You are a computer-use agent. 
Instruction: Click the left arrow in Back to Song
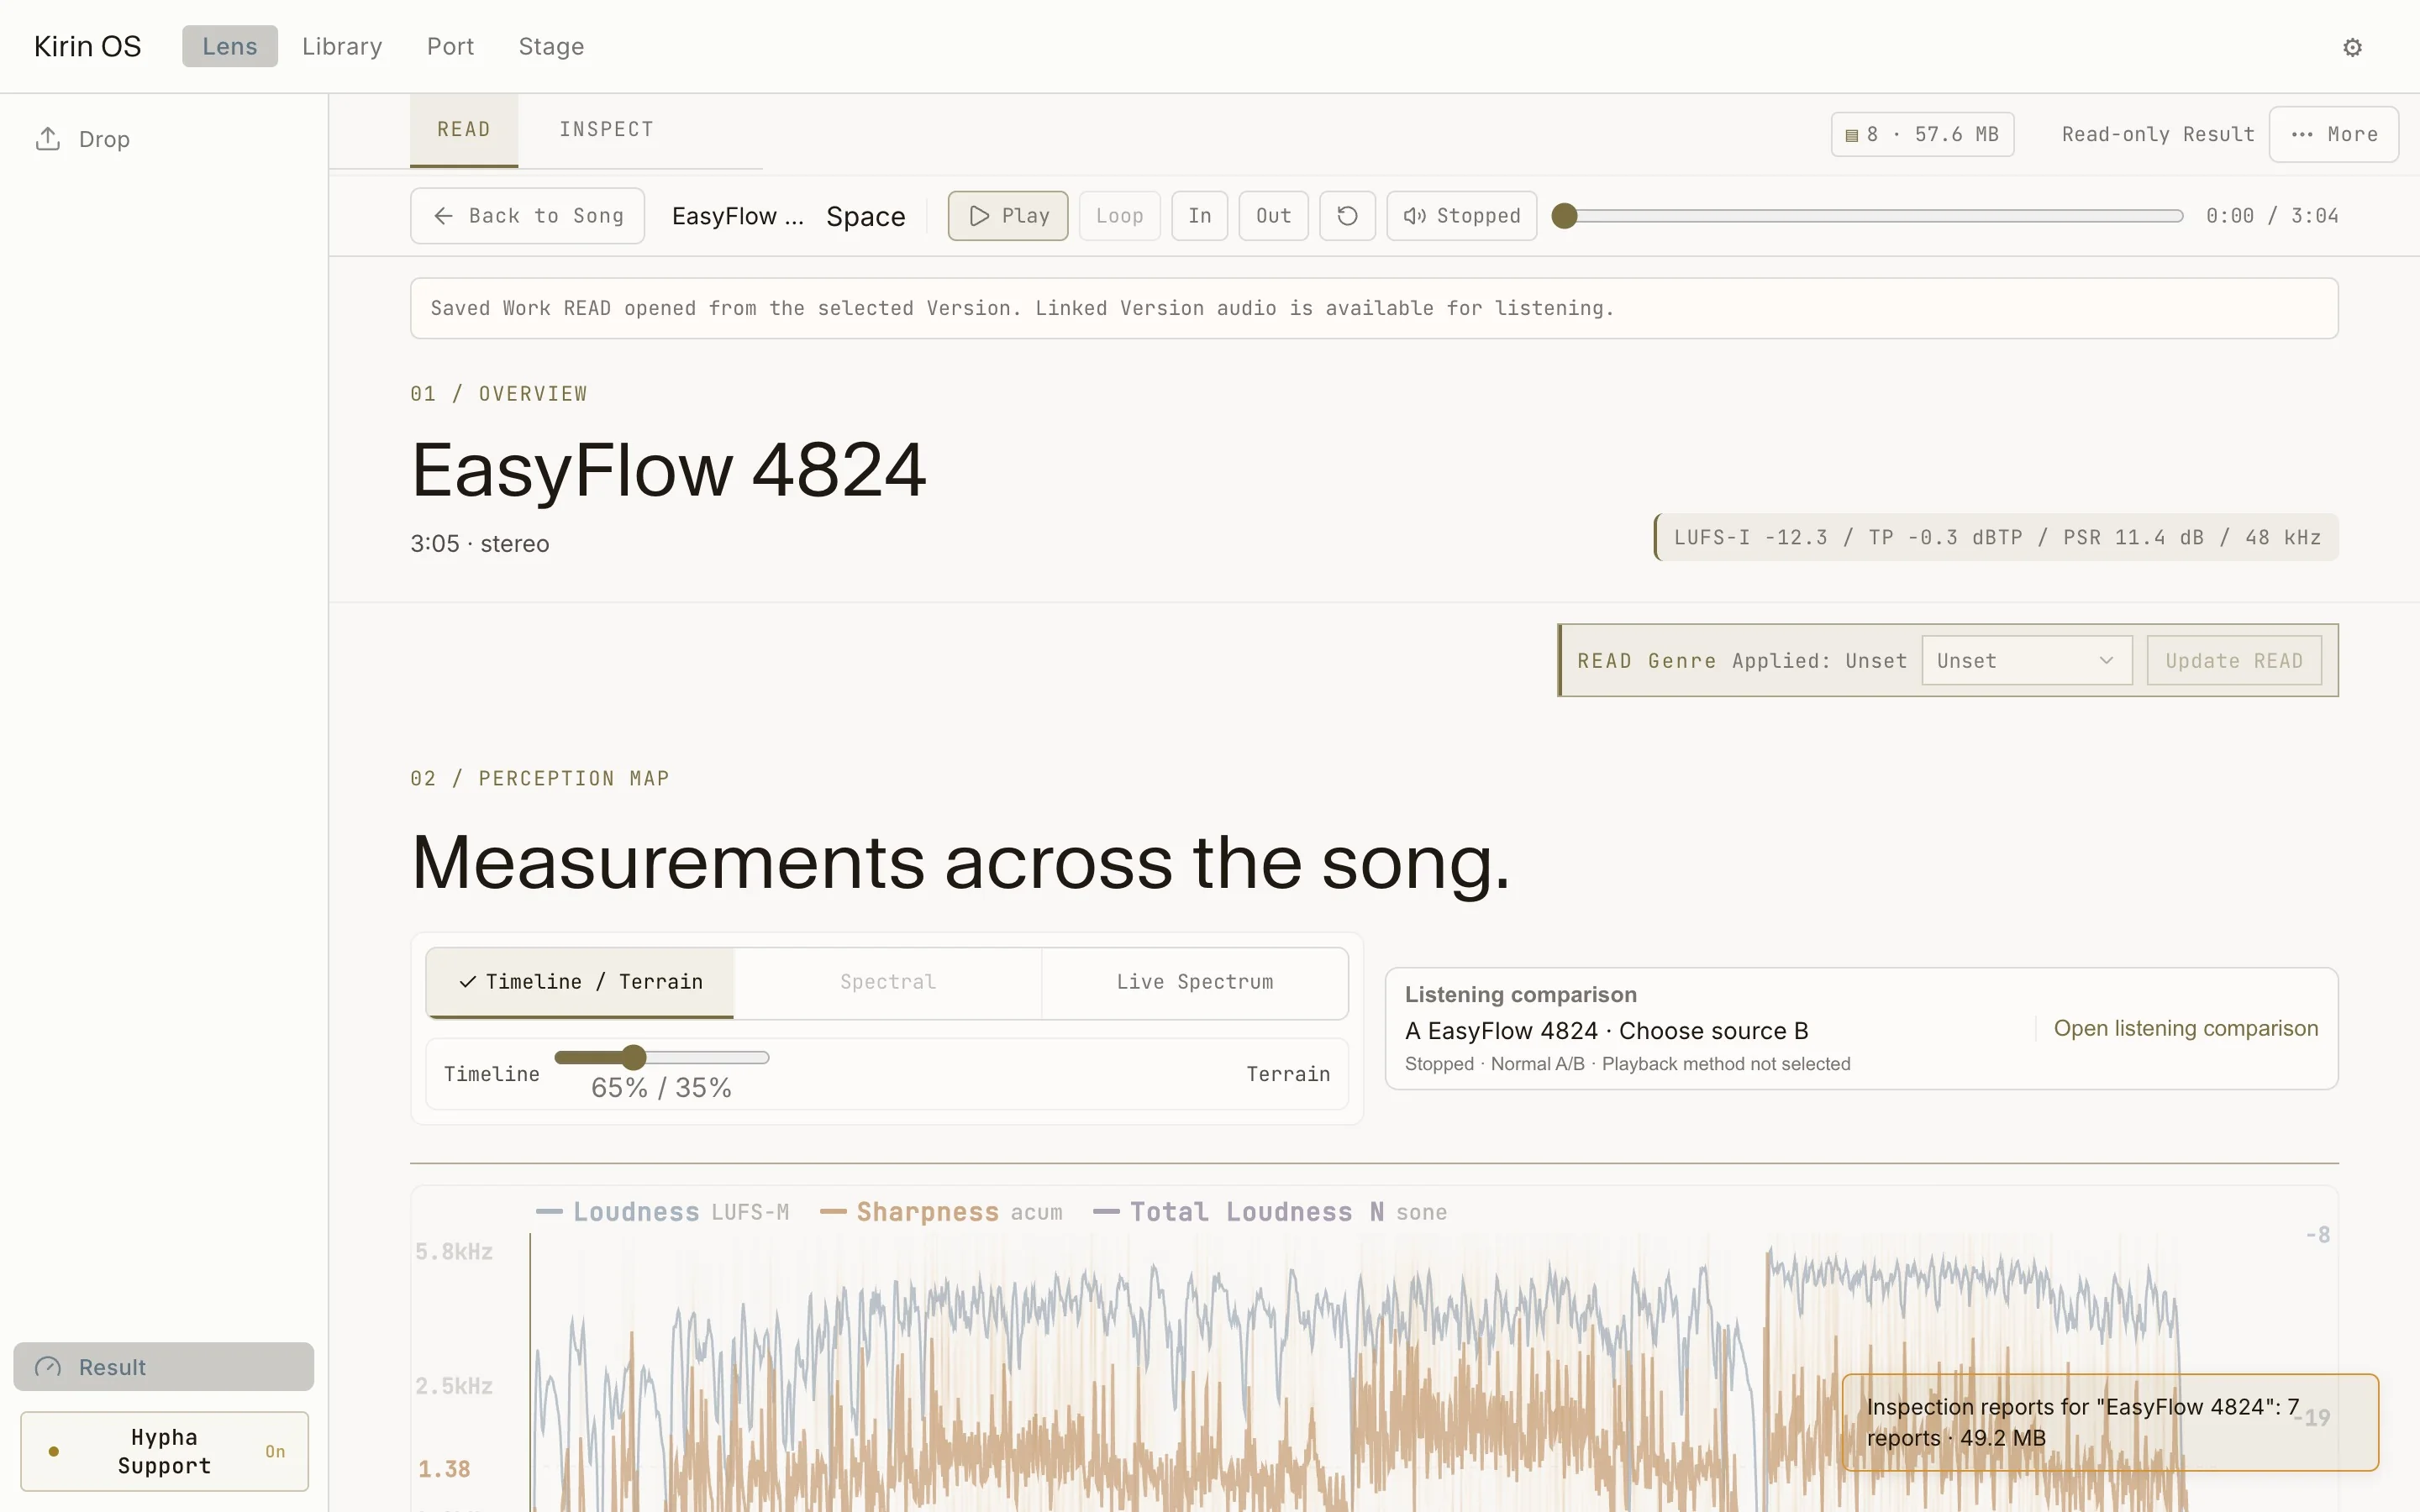coord(443,216)
